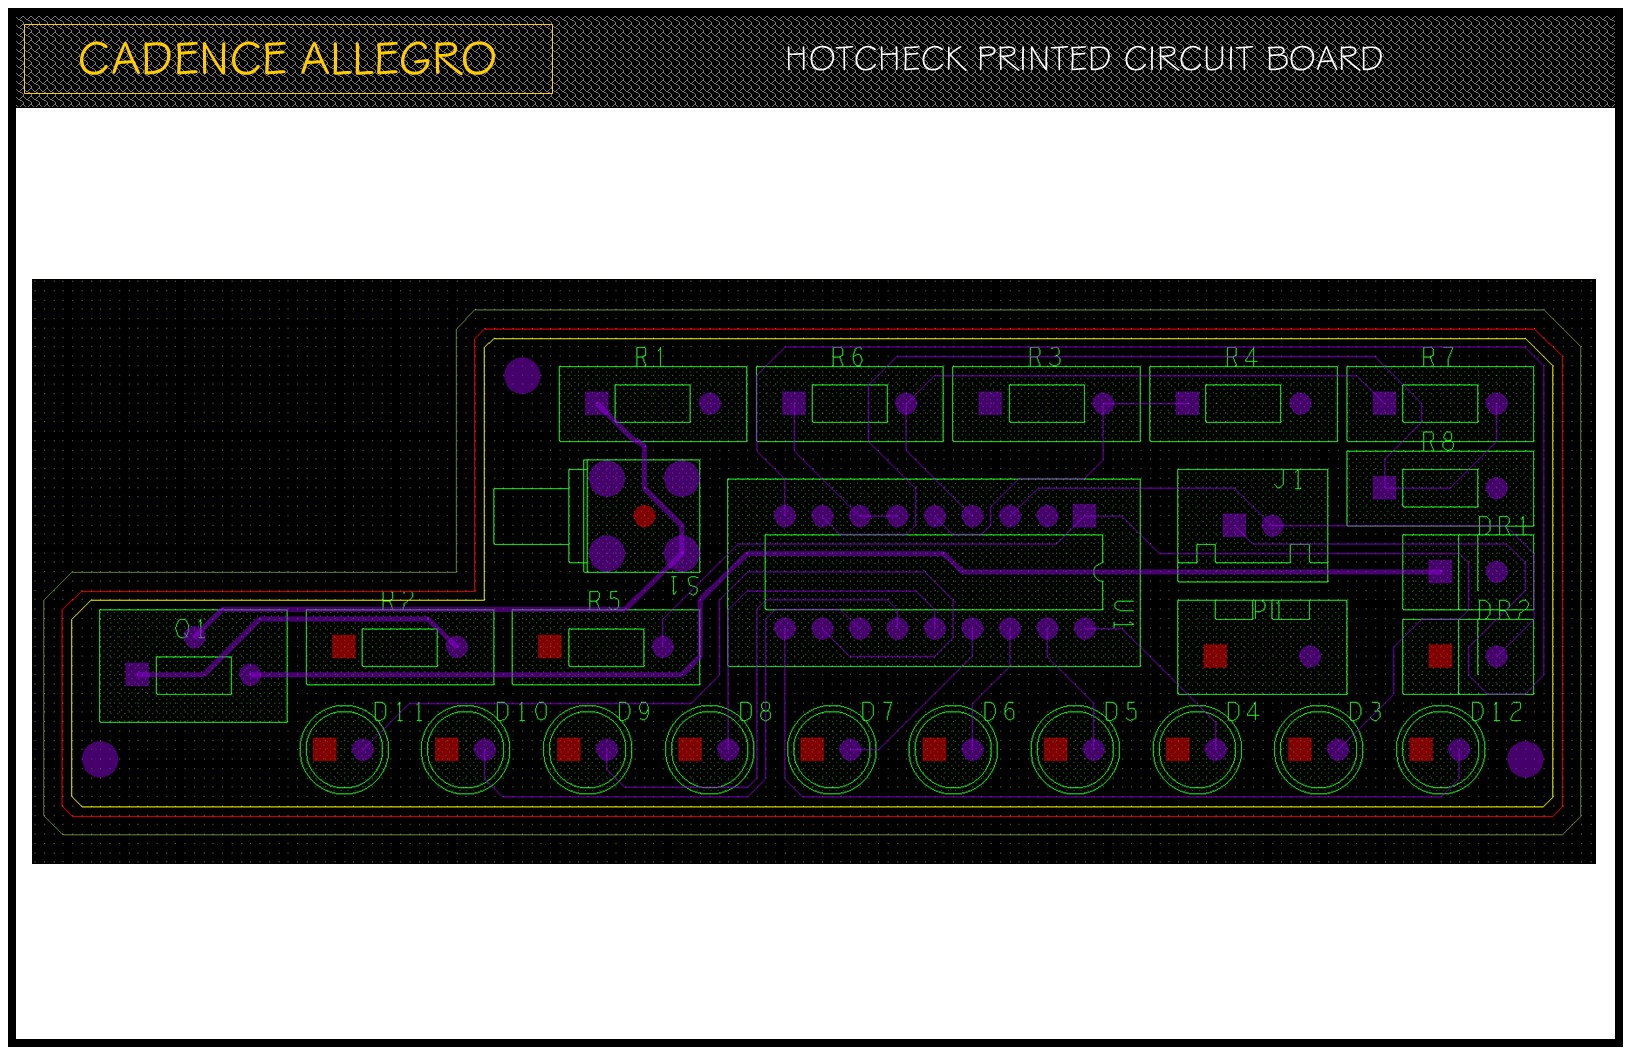Click the R1 resistor footprint
Screen dimensions: 1632x1056
tap(652, 404)
